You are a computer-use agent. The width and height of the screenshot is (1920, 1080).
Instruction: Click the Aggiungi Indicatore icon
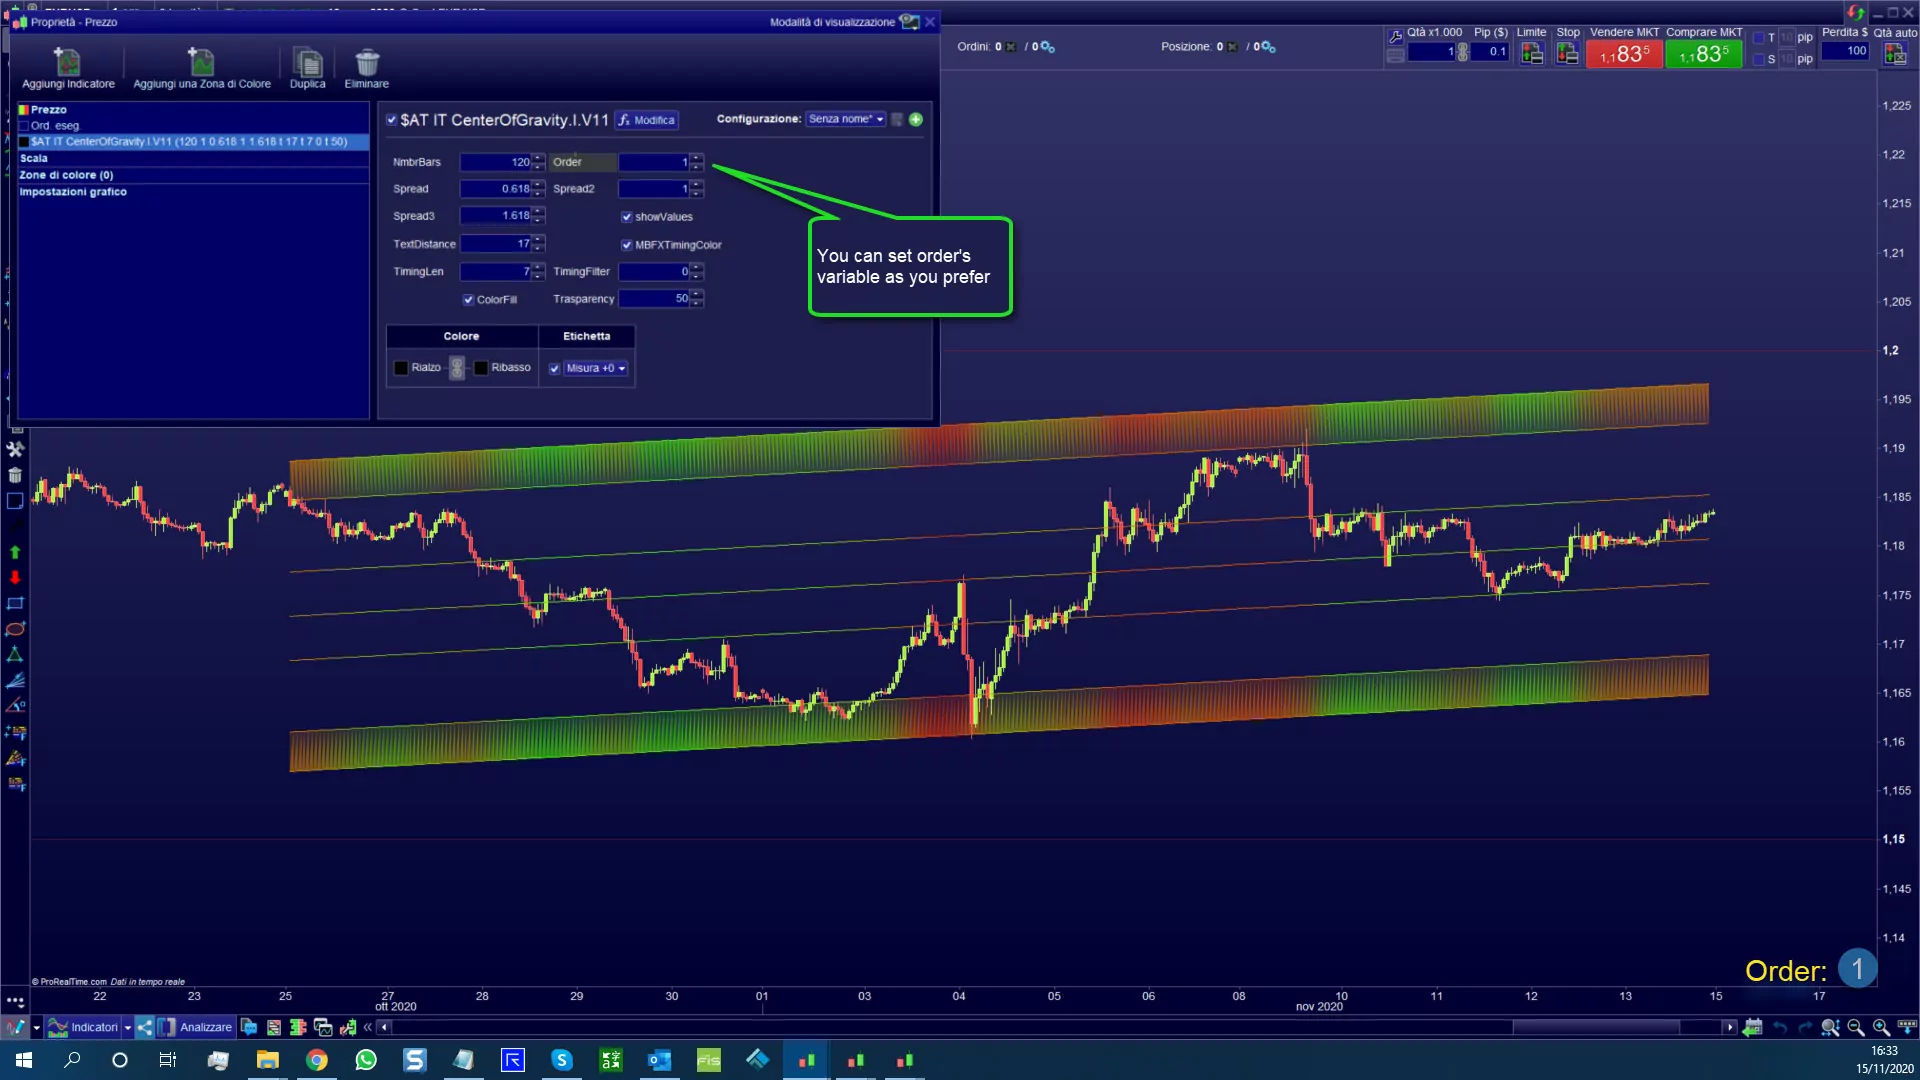coord(67,62)
